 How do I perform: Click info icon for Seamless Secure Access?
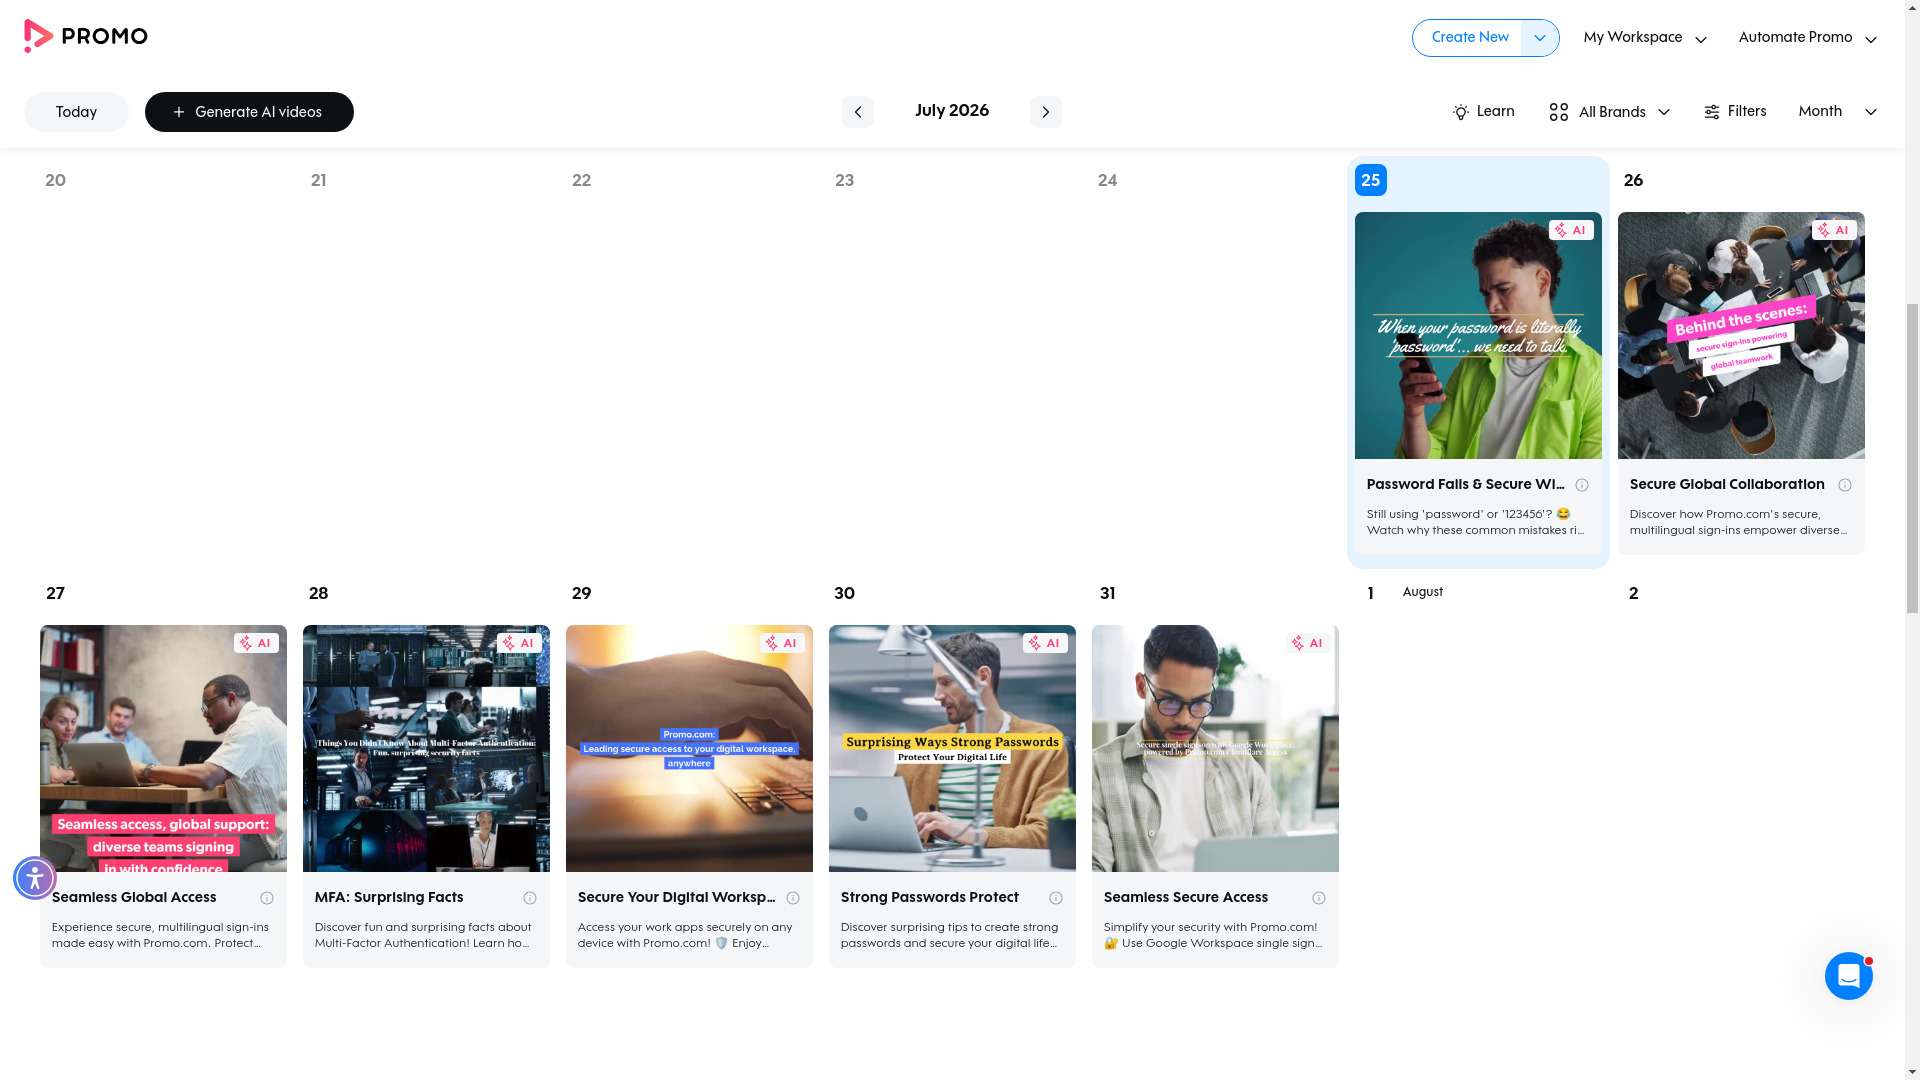click(x=1319, y=898)
